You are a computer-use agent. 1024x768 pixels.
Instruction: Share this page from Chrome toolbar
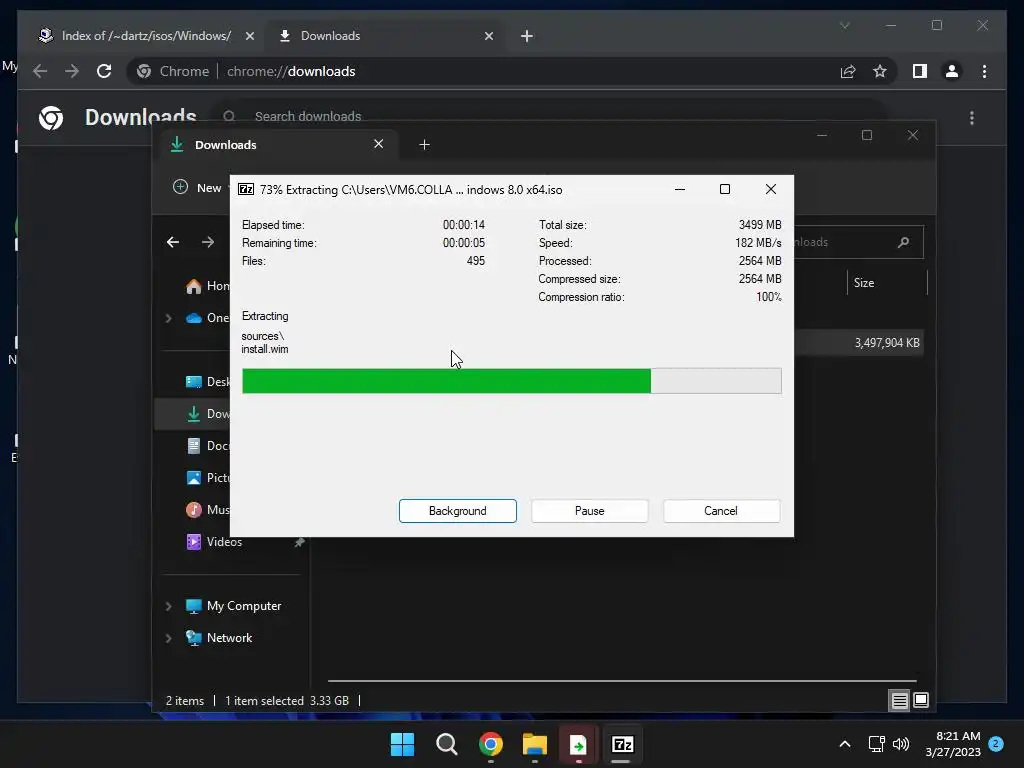point(848,71)
